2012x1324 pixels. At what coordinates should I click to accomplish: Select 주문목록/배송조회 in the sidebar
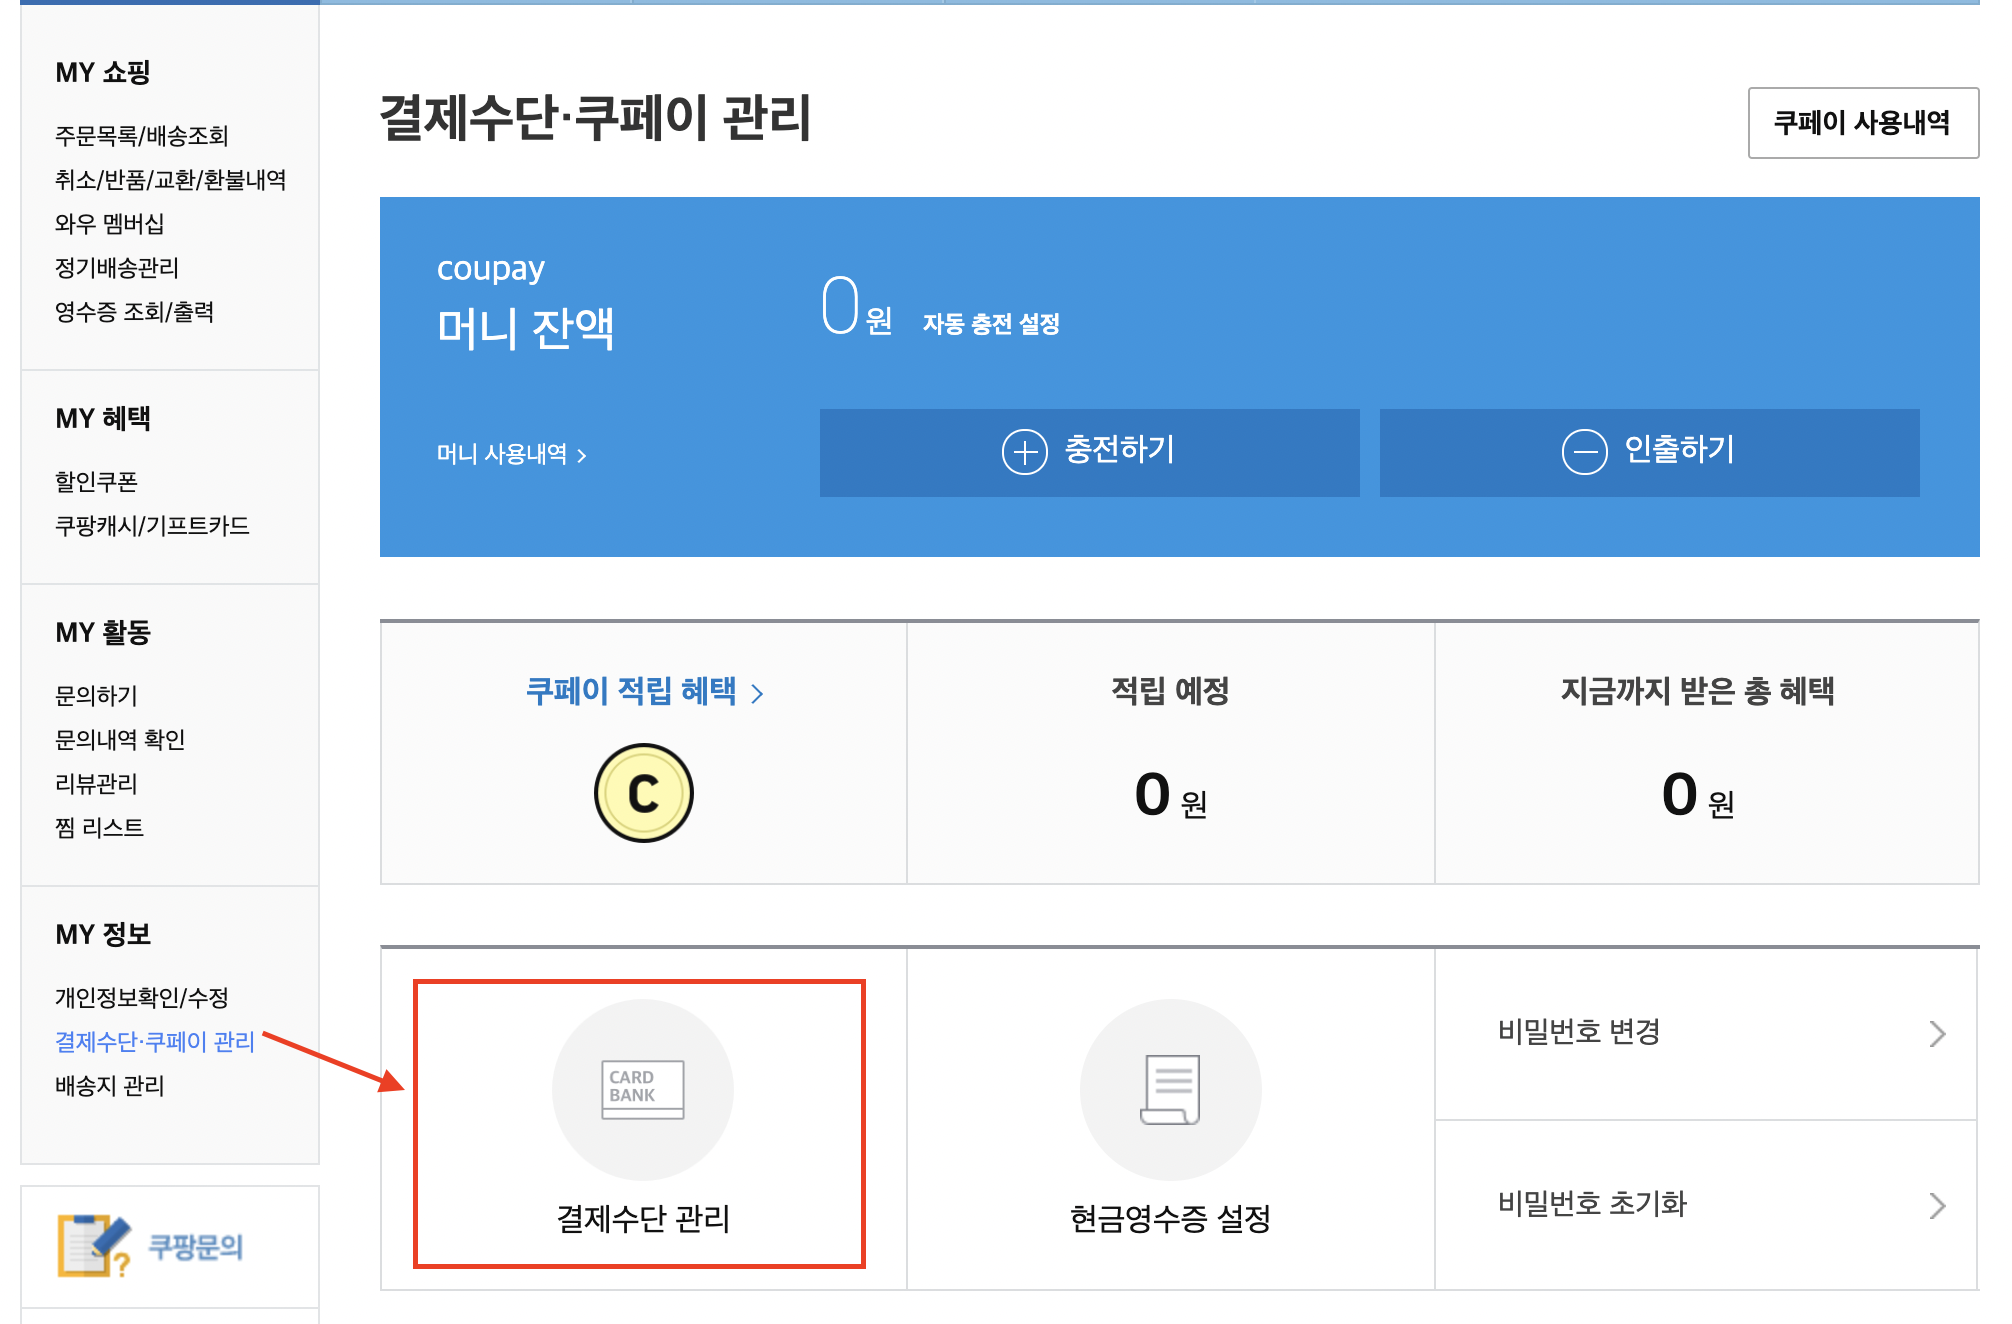pos(140,136)
